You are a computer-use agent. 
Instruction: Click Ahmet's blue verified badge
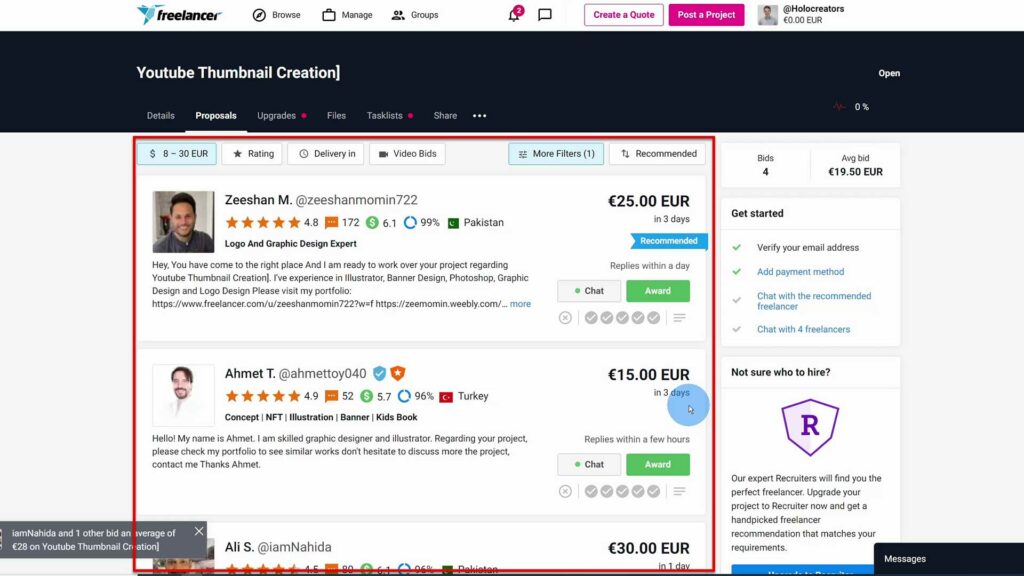click(x=379, y=374)
